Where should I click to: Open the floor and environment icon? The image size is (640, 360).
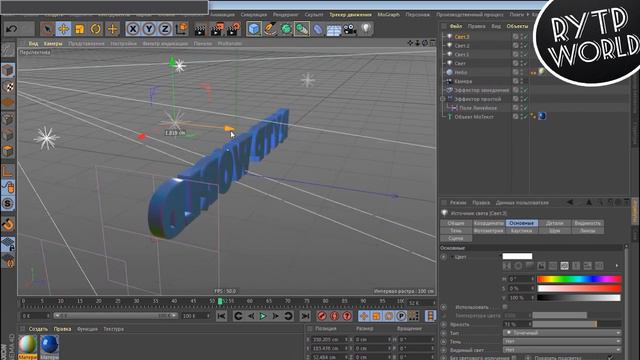point(333,29)
